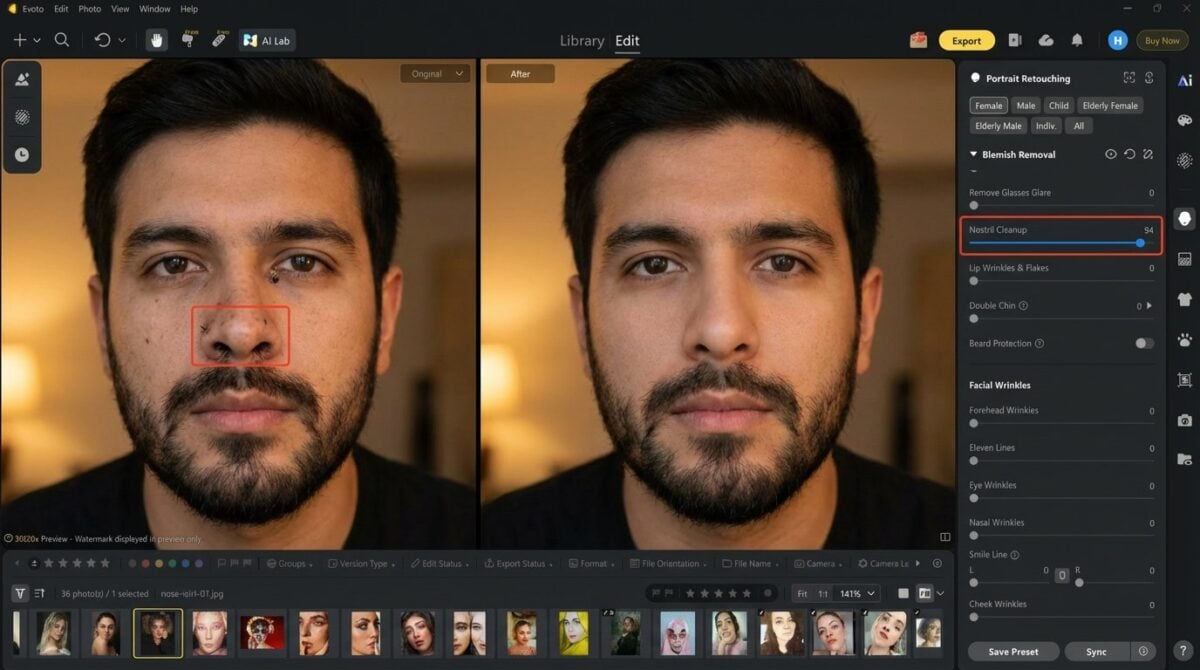
Task: Reset the Blemish Removal section
Action: (x=1129, y=155)
